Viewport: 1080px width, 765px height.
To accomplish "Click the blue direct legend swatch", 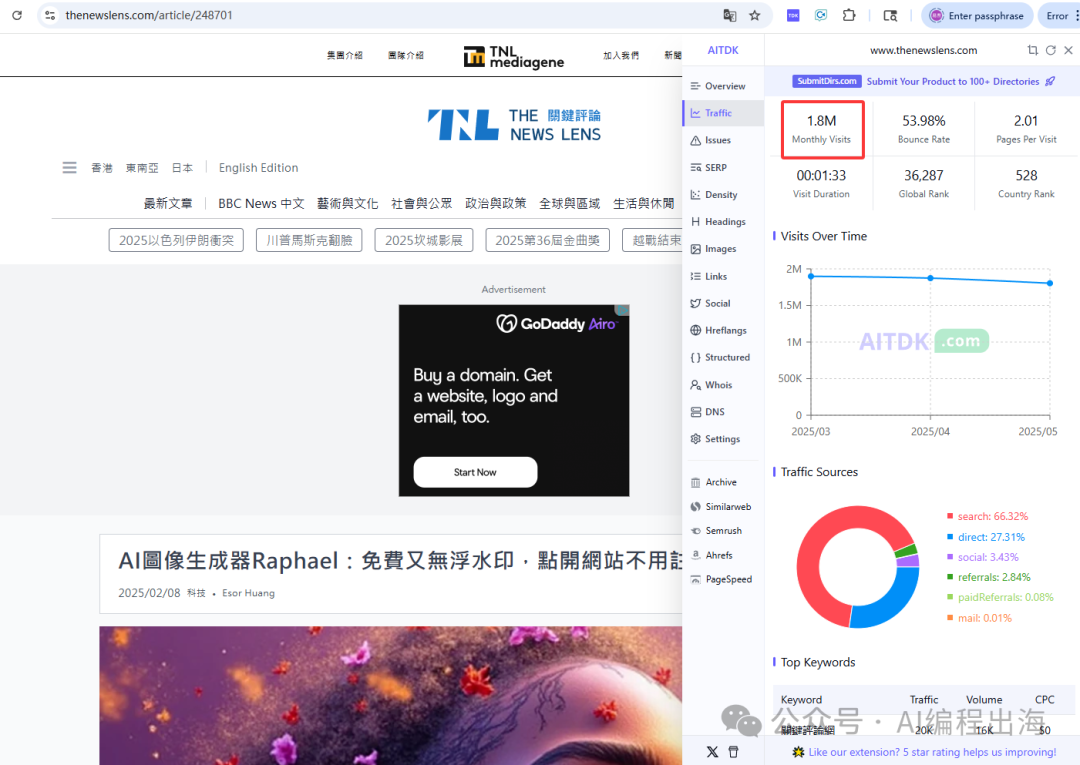I will [x=950, y=537].
